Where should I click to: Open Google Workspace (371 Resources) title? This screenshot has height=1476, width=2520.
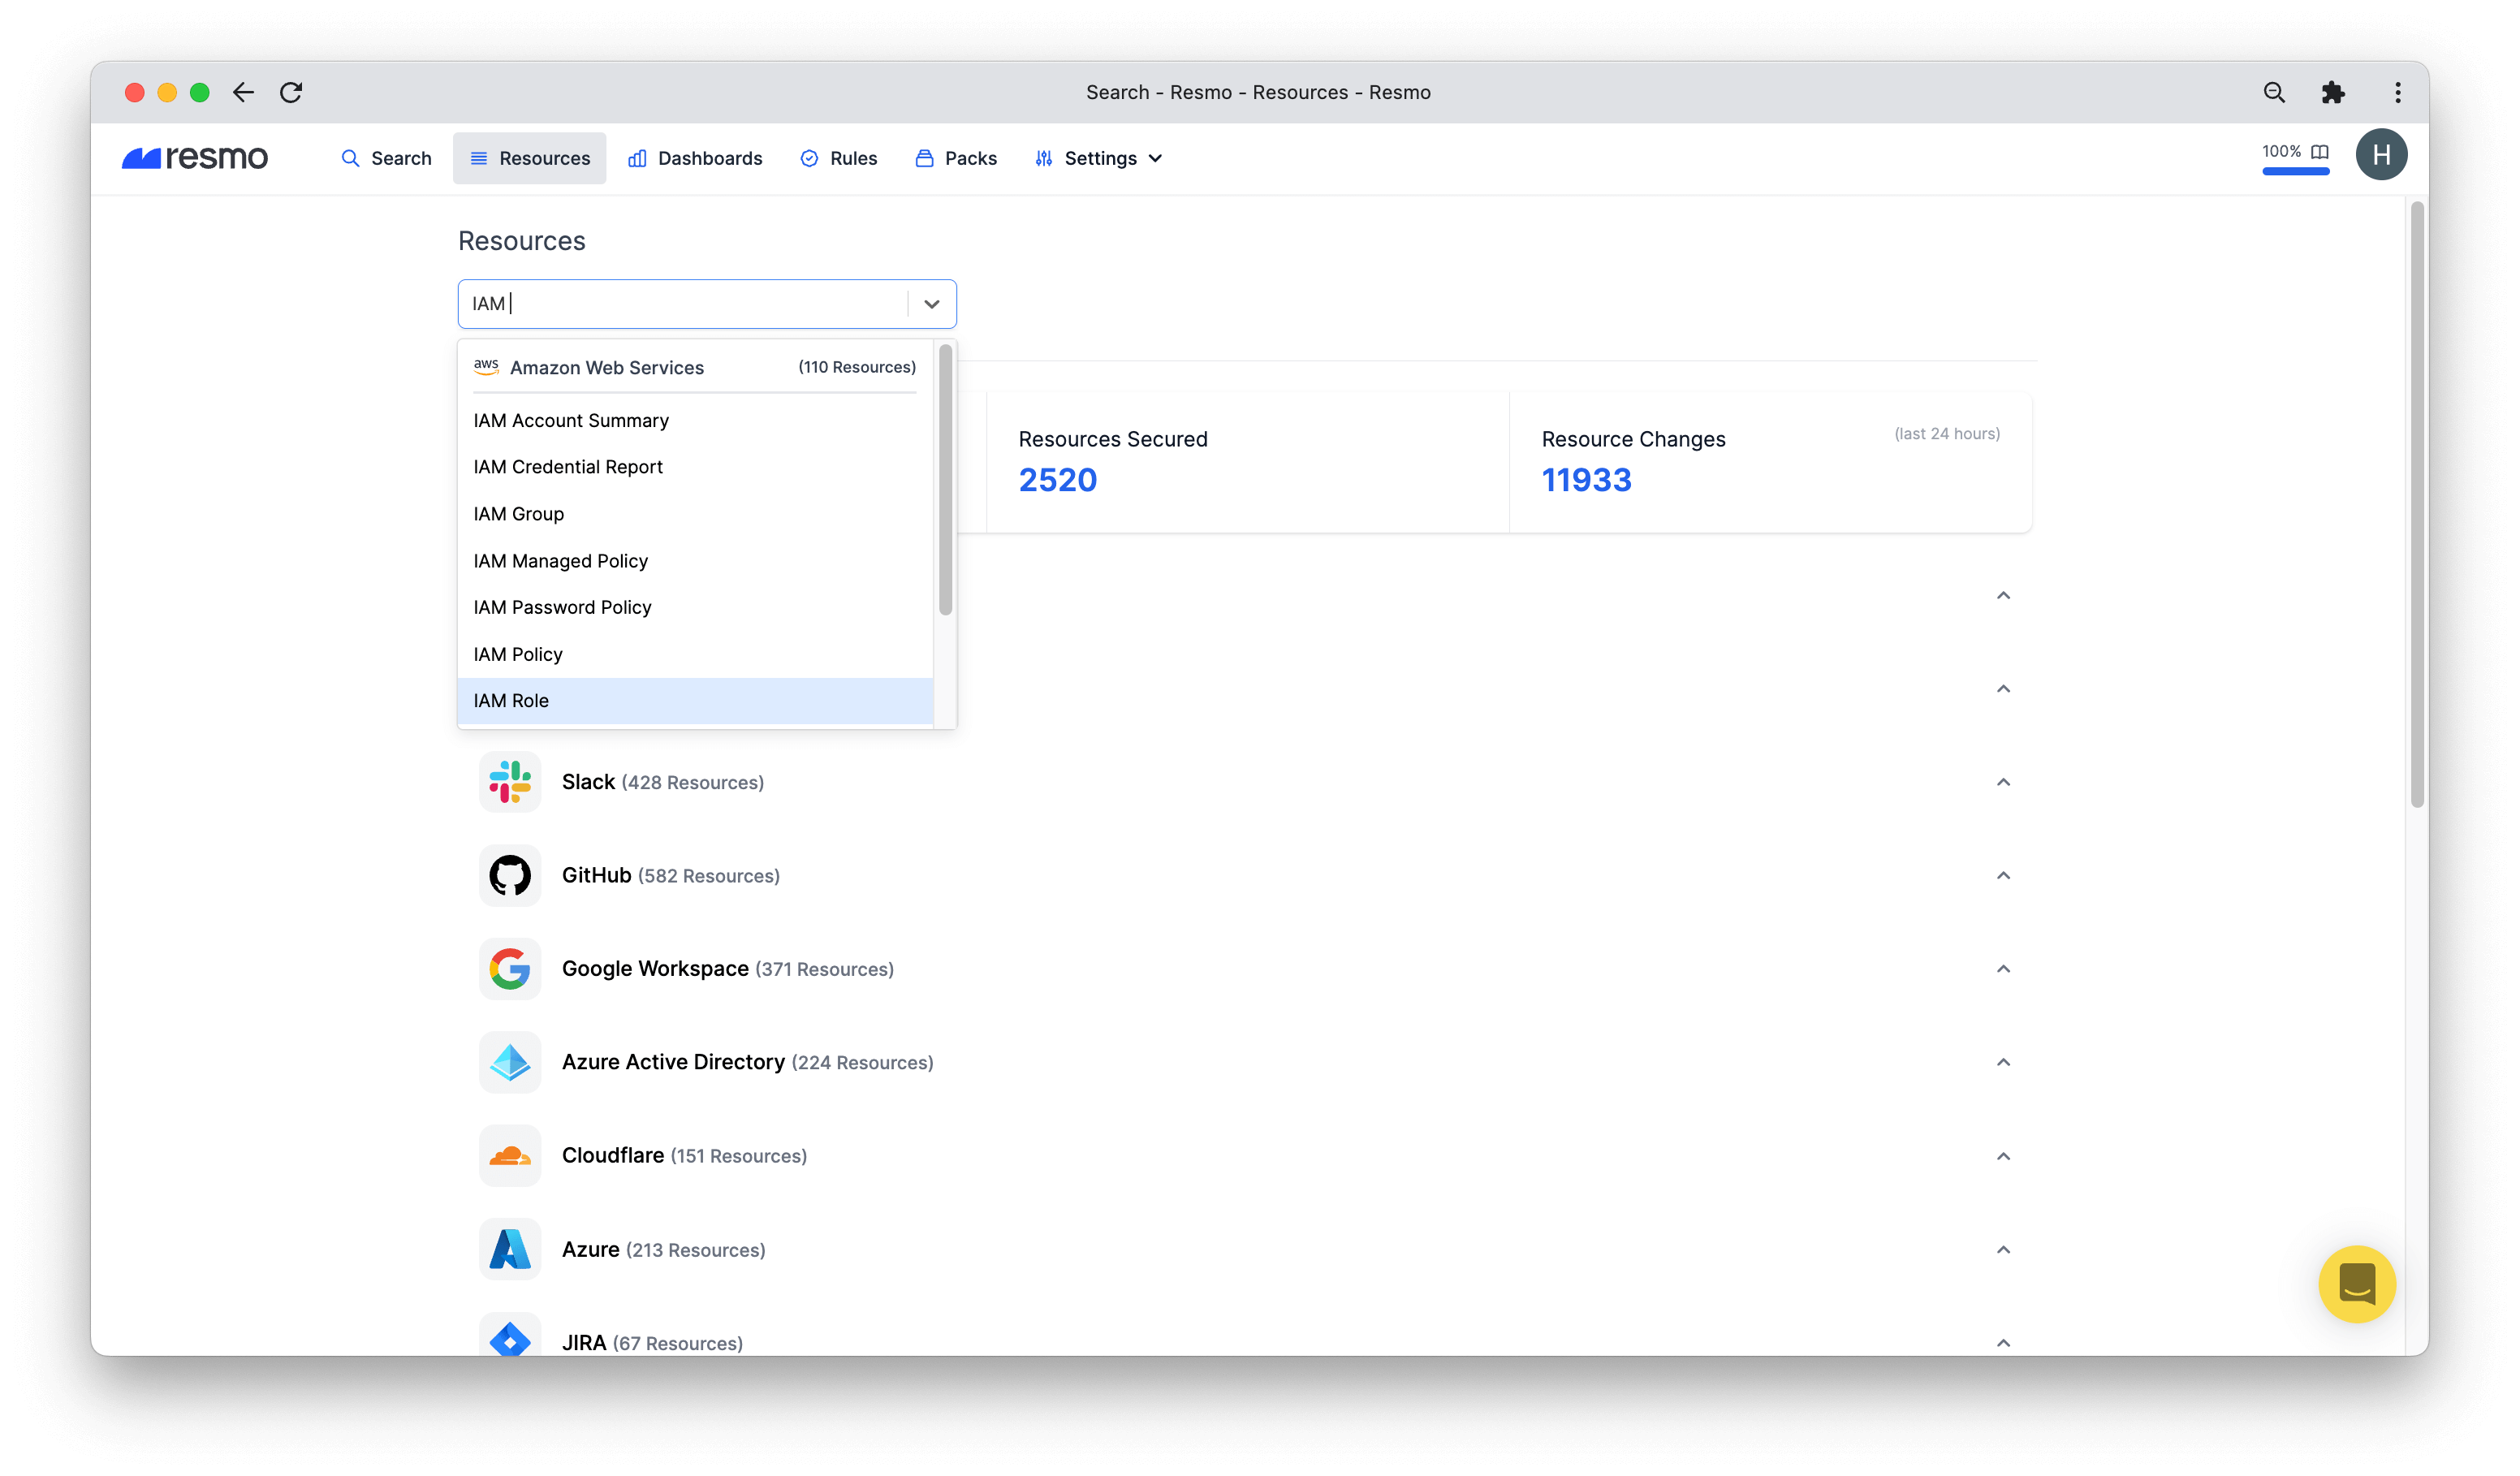point(727,969)
